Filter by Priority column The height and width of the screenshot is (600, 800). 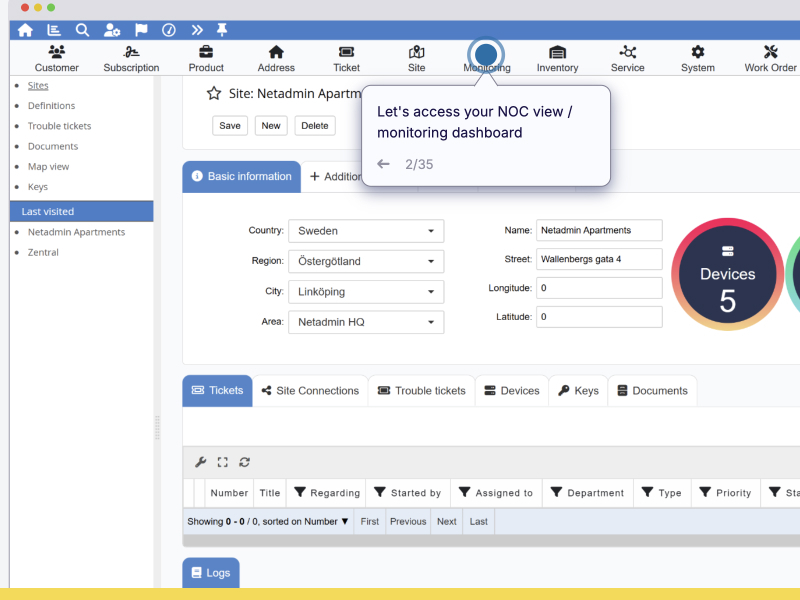(705, 492)
